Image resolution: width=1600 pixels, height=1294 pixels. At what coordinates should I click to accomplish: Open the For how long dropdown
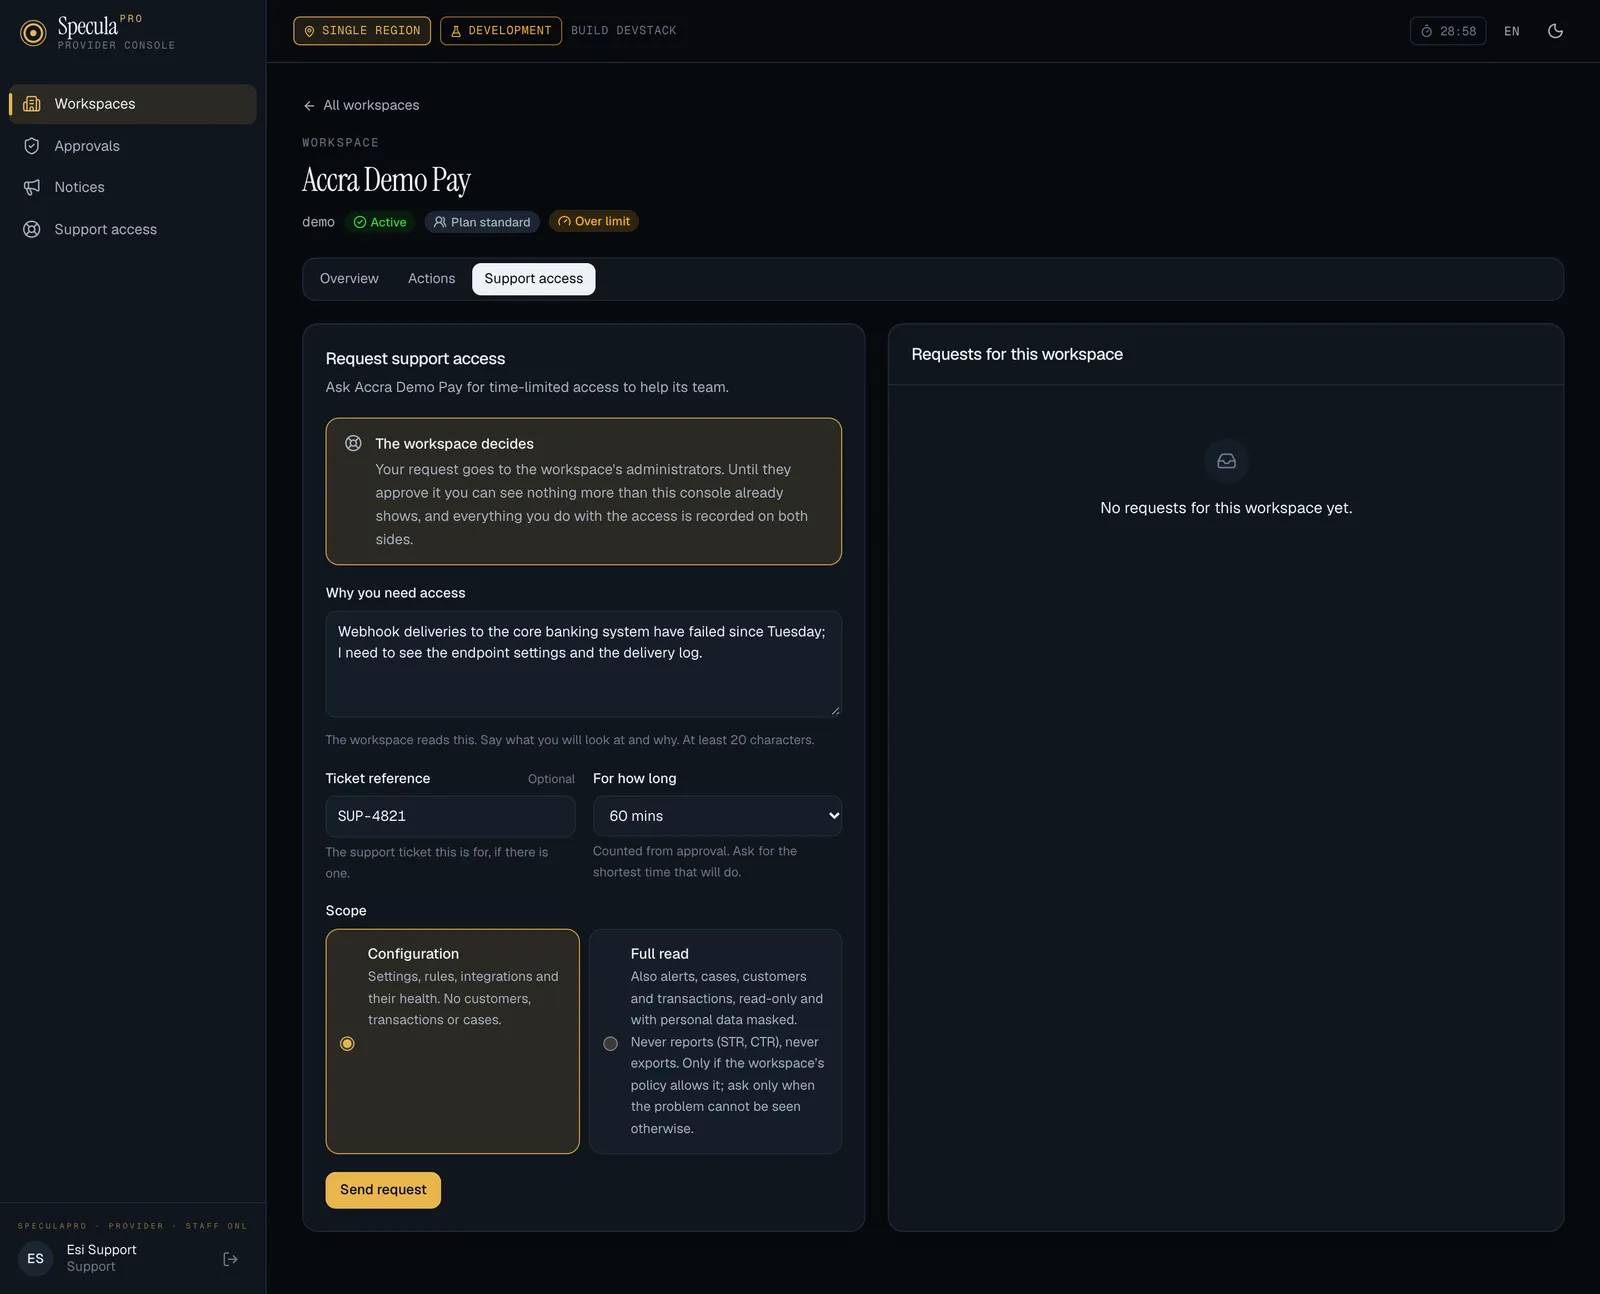pos(717,816)
